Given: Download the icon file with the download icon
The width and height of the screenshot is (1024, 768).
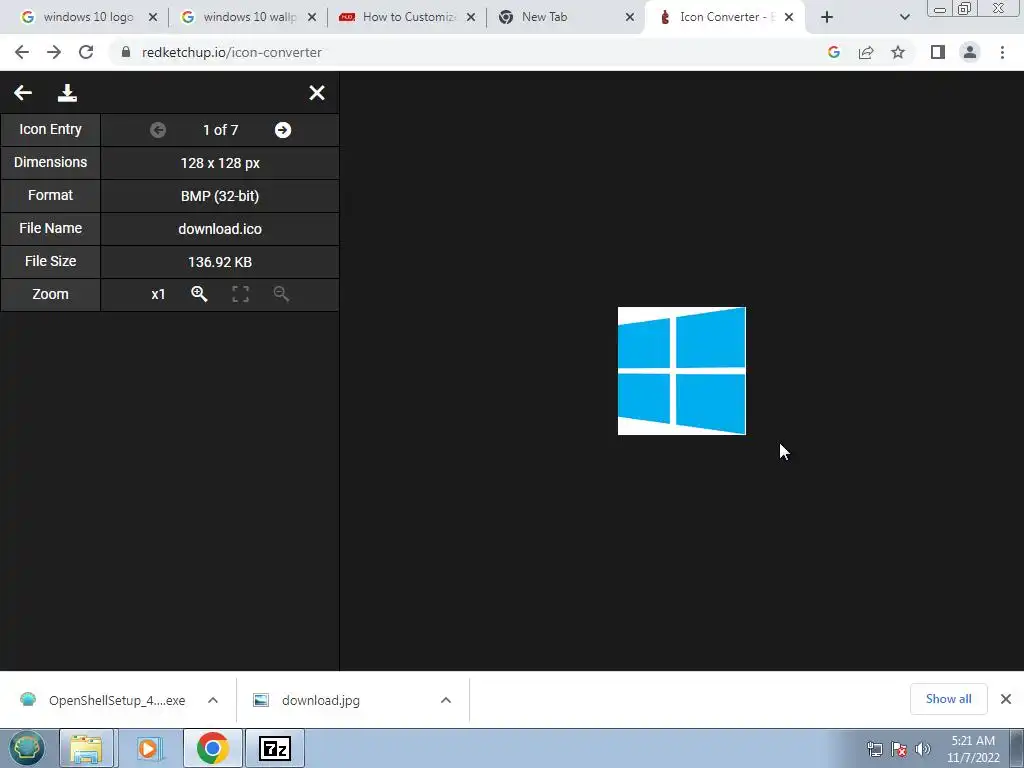Looking at the screenshot, I should tap(67, 93).
